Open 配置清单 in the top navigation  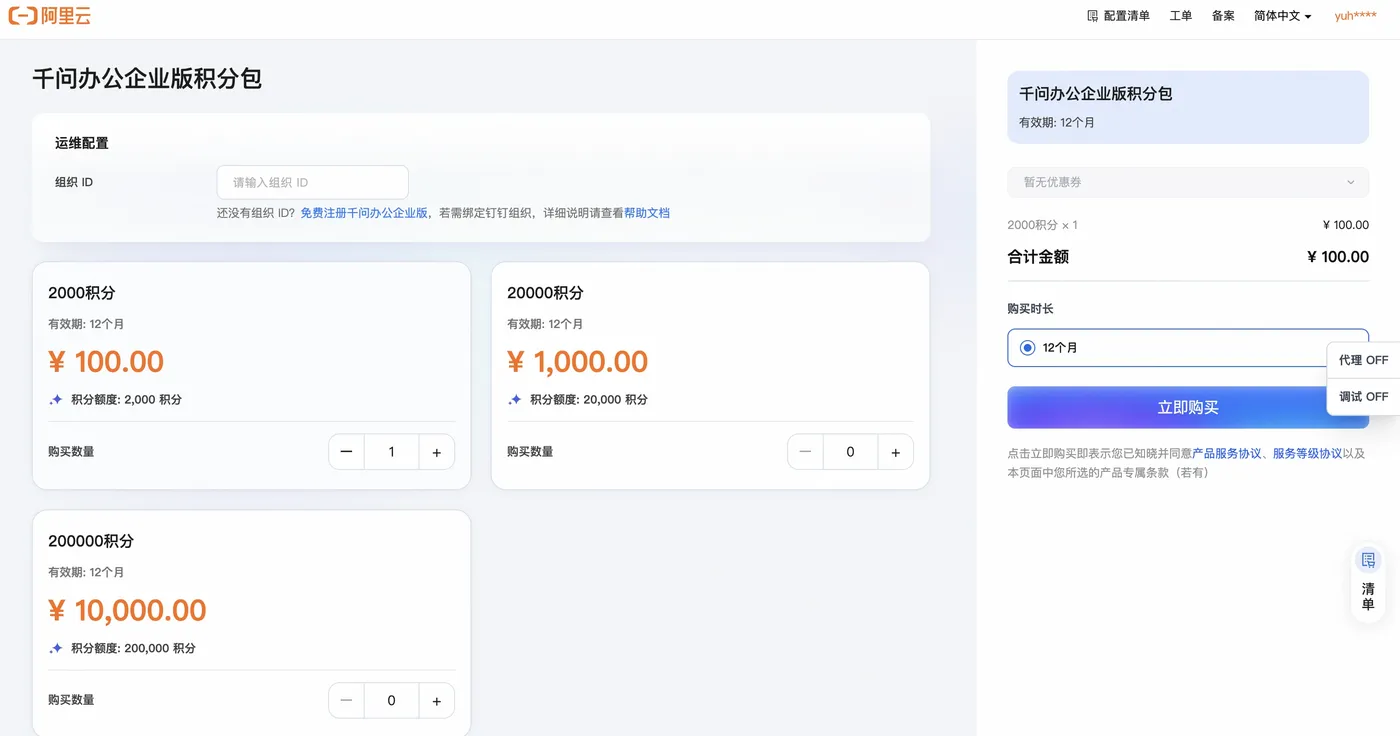[x=1118, y=16]
